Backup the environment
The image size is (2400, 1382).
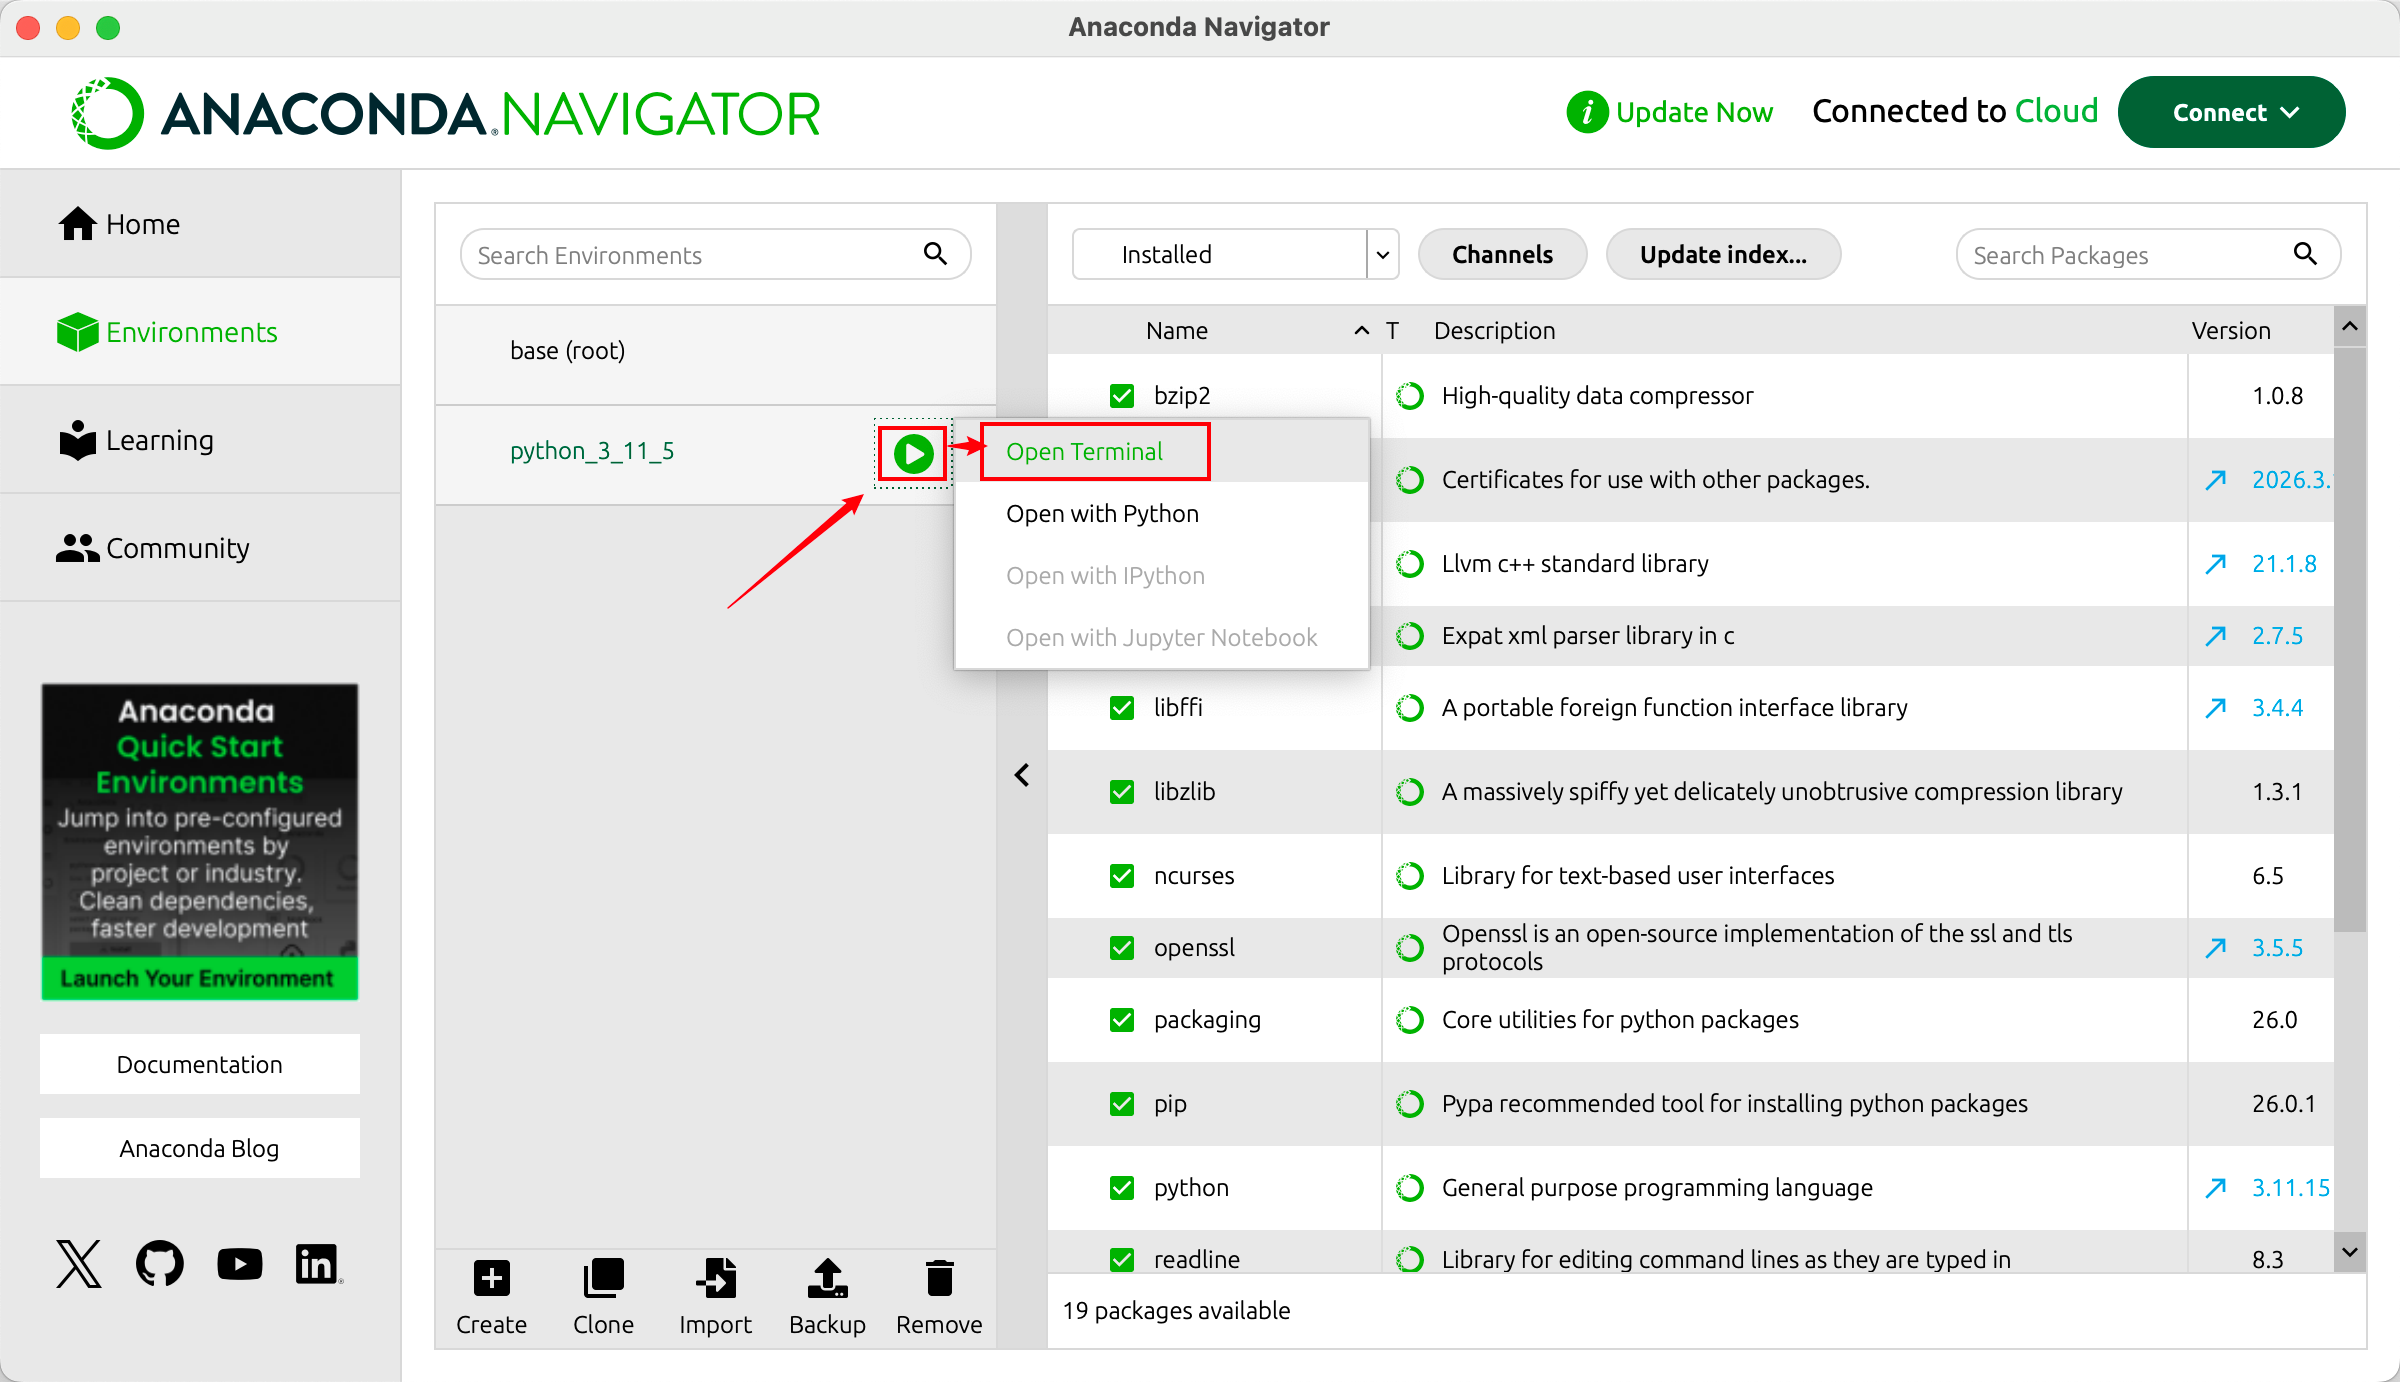(827, 1298)
